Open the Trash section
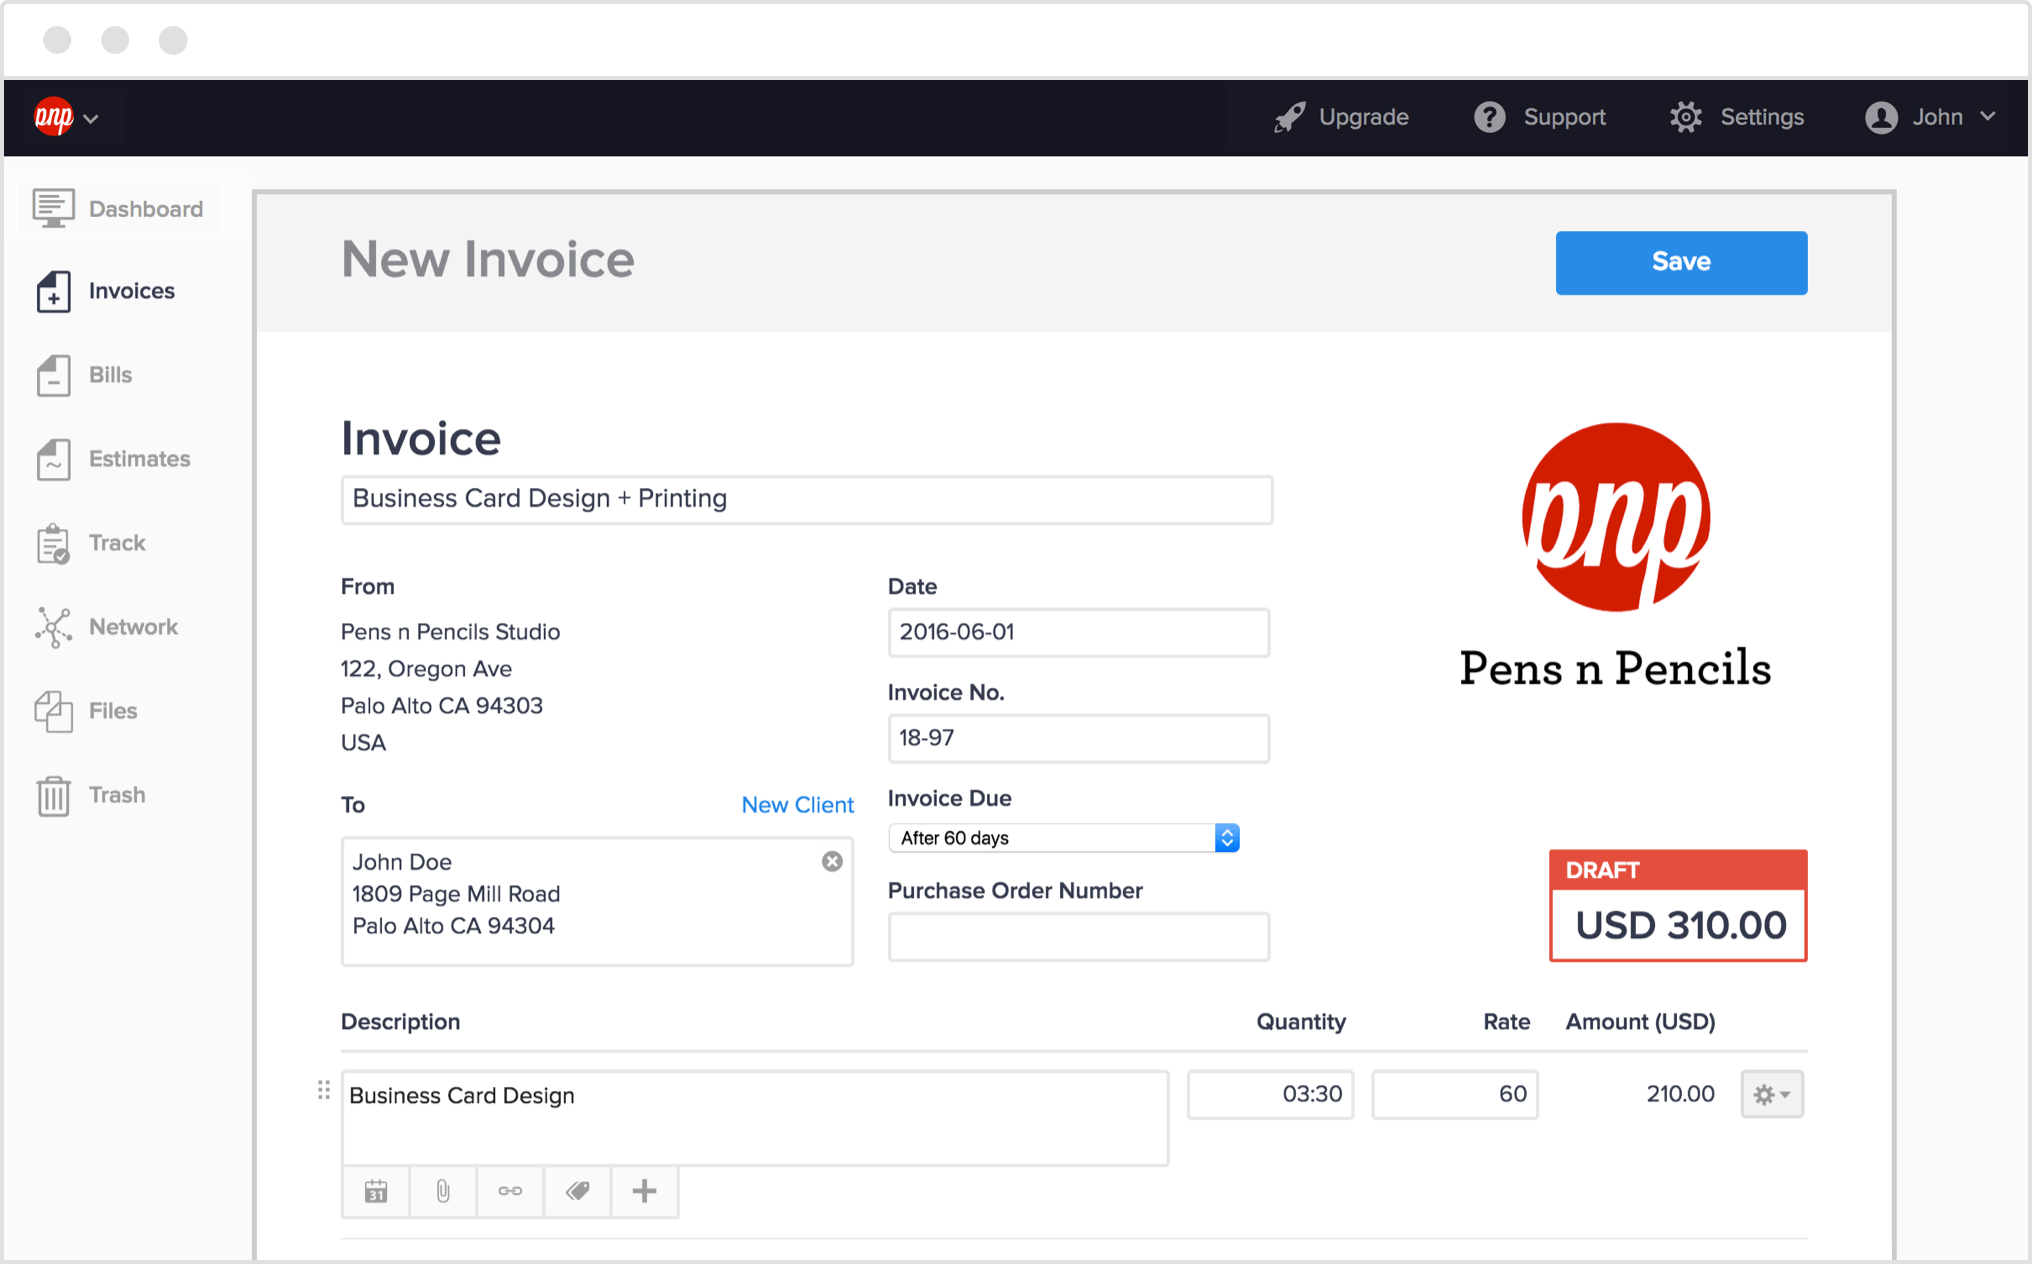This screenshot has height=1264, width=2032. pyautogui.click(x=116, y=794)
